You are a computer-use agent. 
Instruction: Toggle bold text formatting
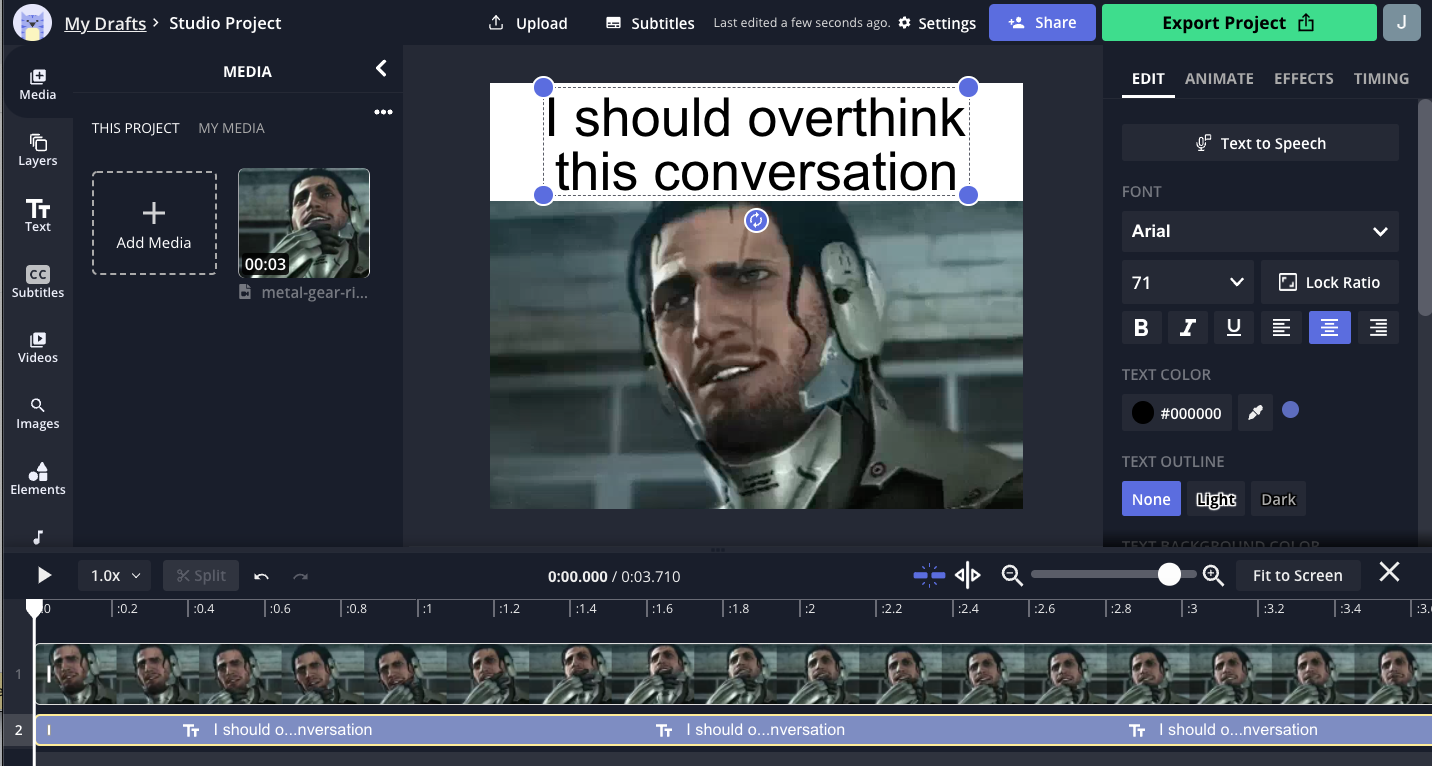(1141, 328)
